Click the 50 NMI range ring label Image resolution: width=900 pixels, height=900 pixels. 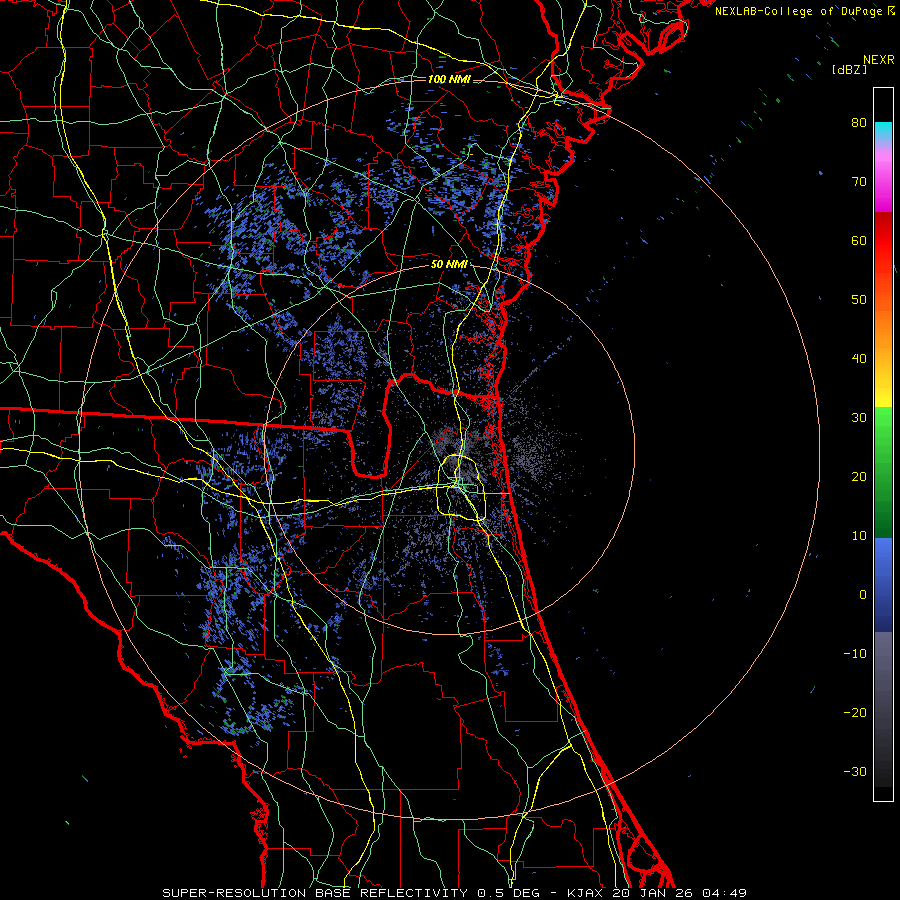tap(449, 265)
